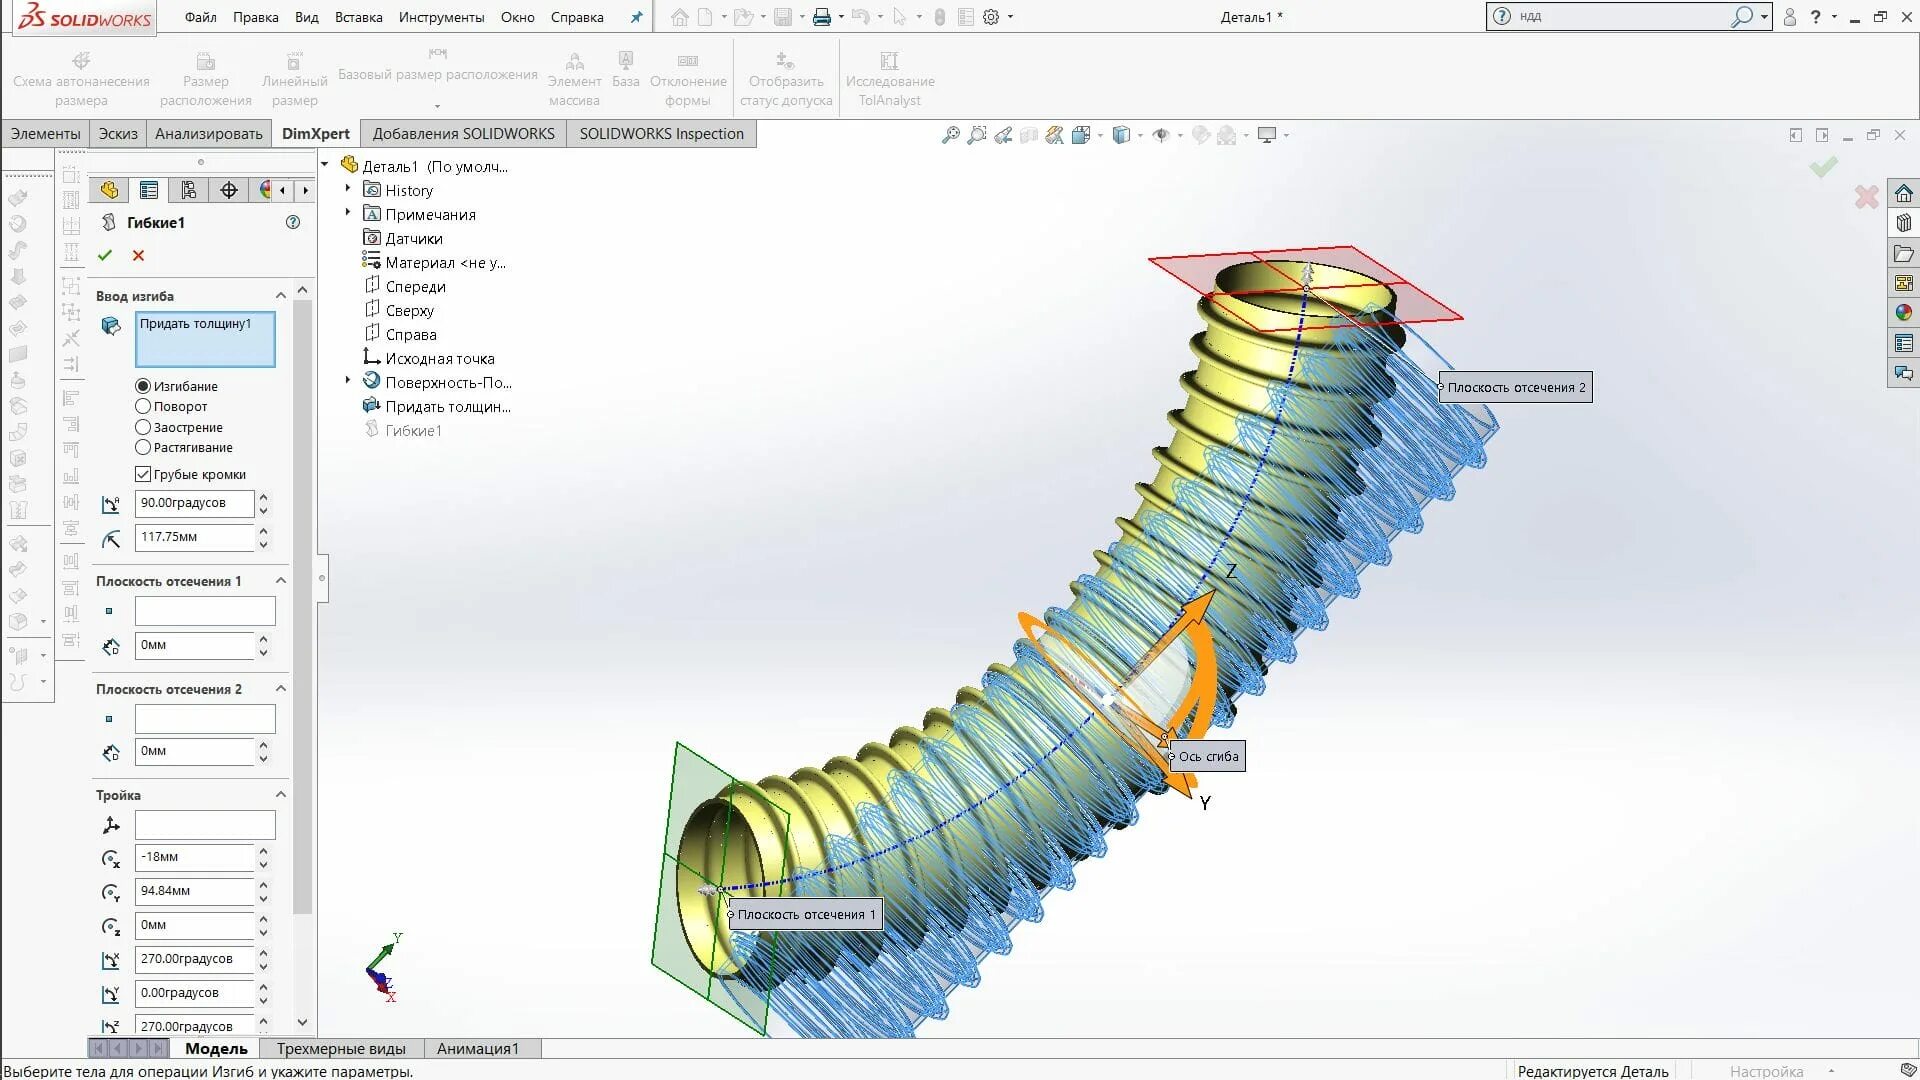1920x1080 pixels.
Task: Choose the Поворот bend option
Action: (x=143, y=406)
